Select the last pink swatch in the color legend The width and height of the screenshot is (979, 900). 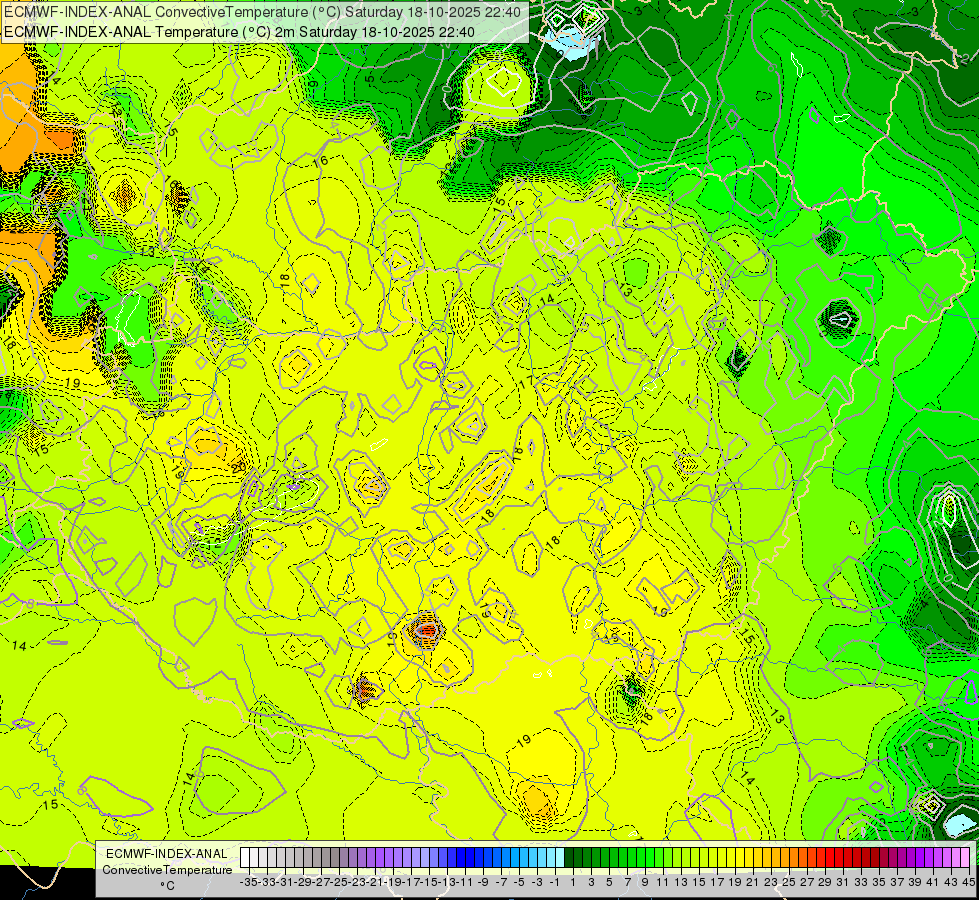coord(964,858)
